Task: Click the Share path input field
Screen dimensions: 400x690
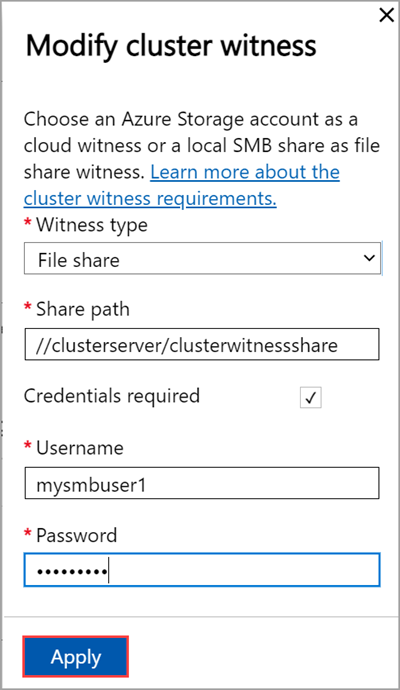Action: [x=202, y=344]
